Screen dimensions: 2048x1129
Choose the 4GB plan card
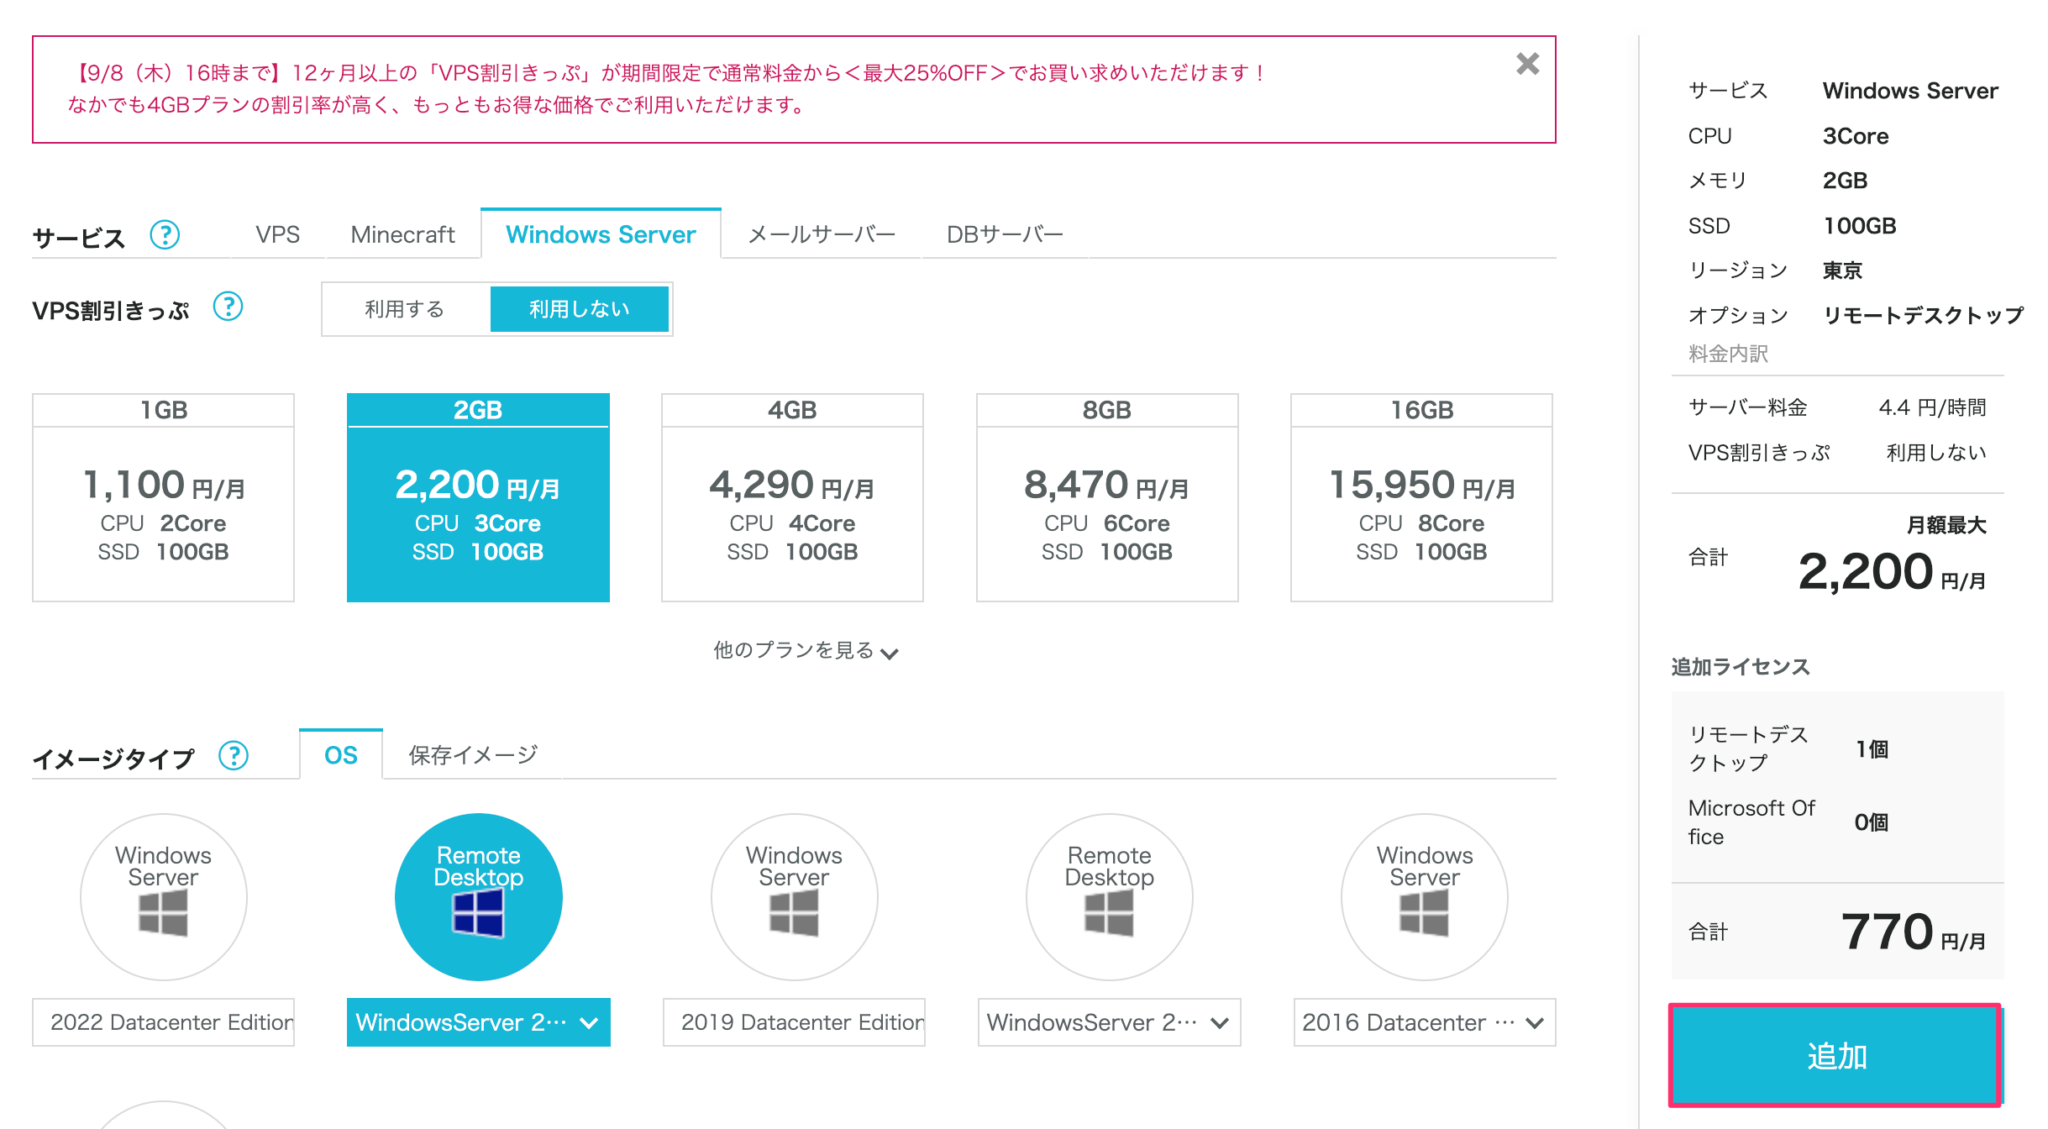click(x=792, y=497)
